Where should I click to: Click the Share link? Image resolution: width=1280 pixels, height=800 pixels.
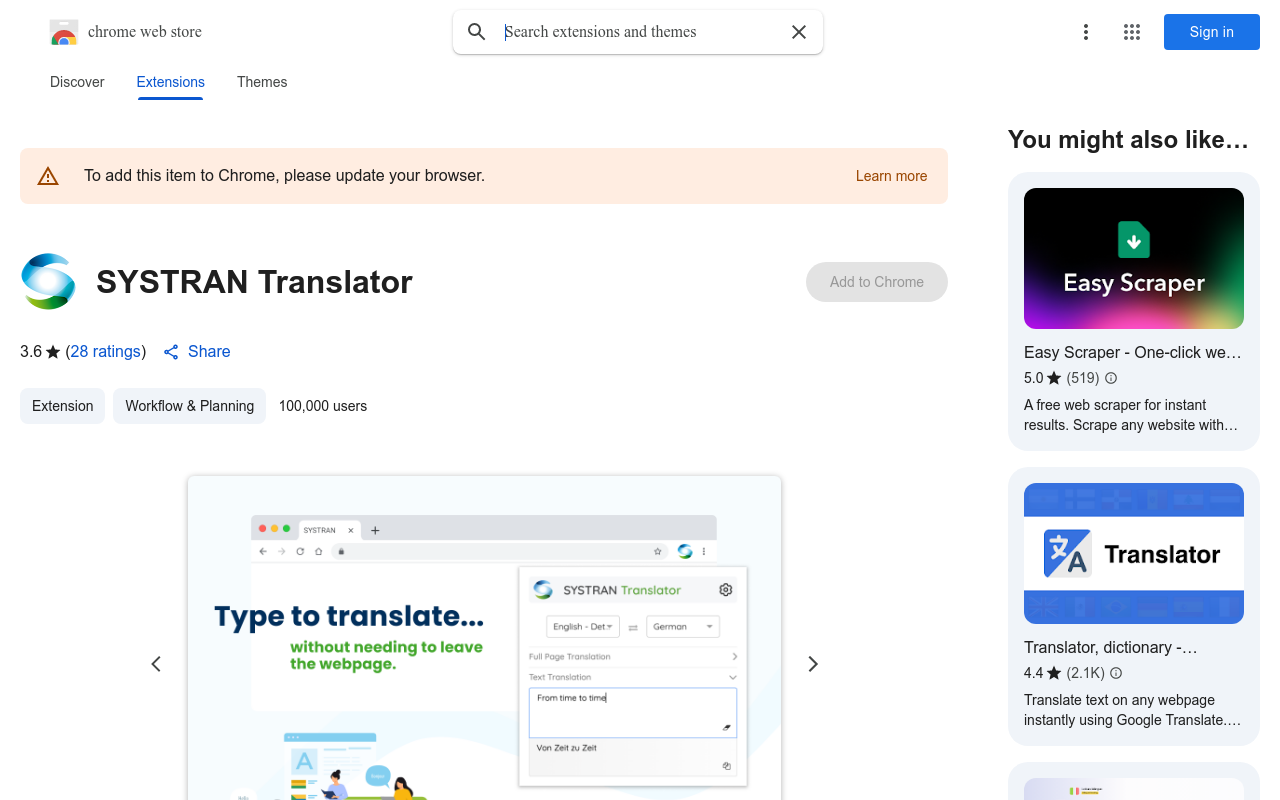tap(209, 352)
